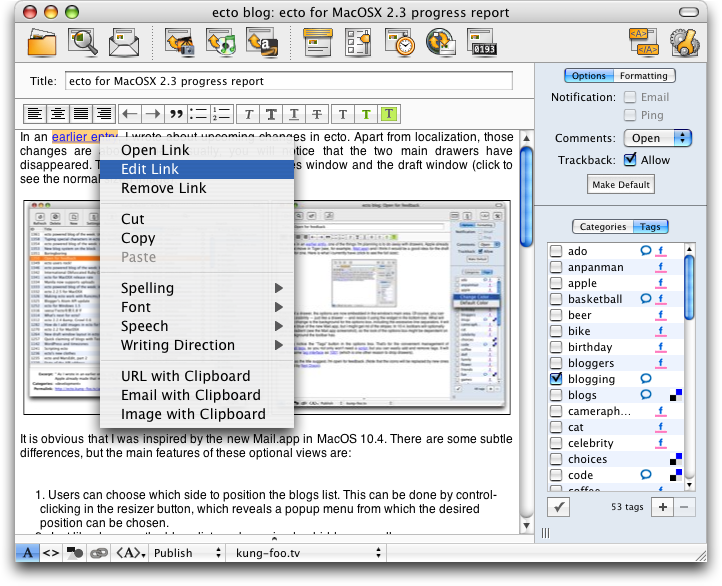Align text right
The image size is (722, 586).
point(104,114)
